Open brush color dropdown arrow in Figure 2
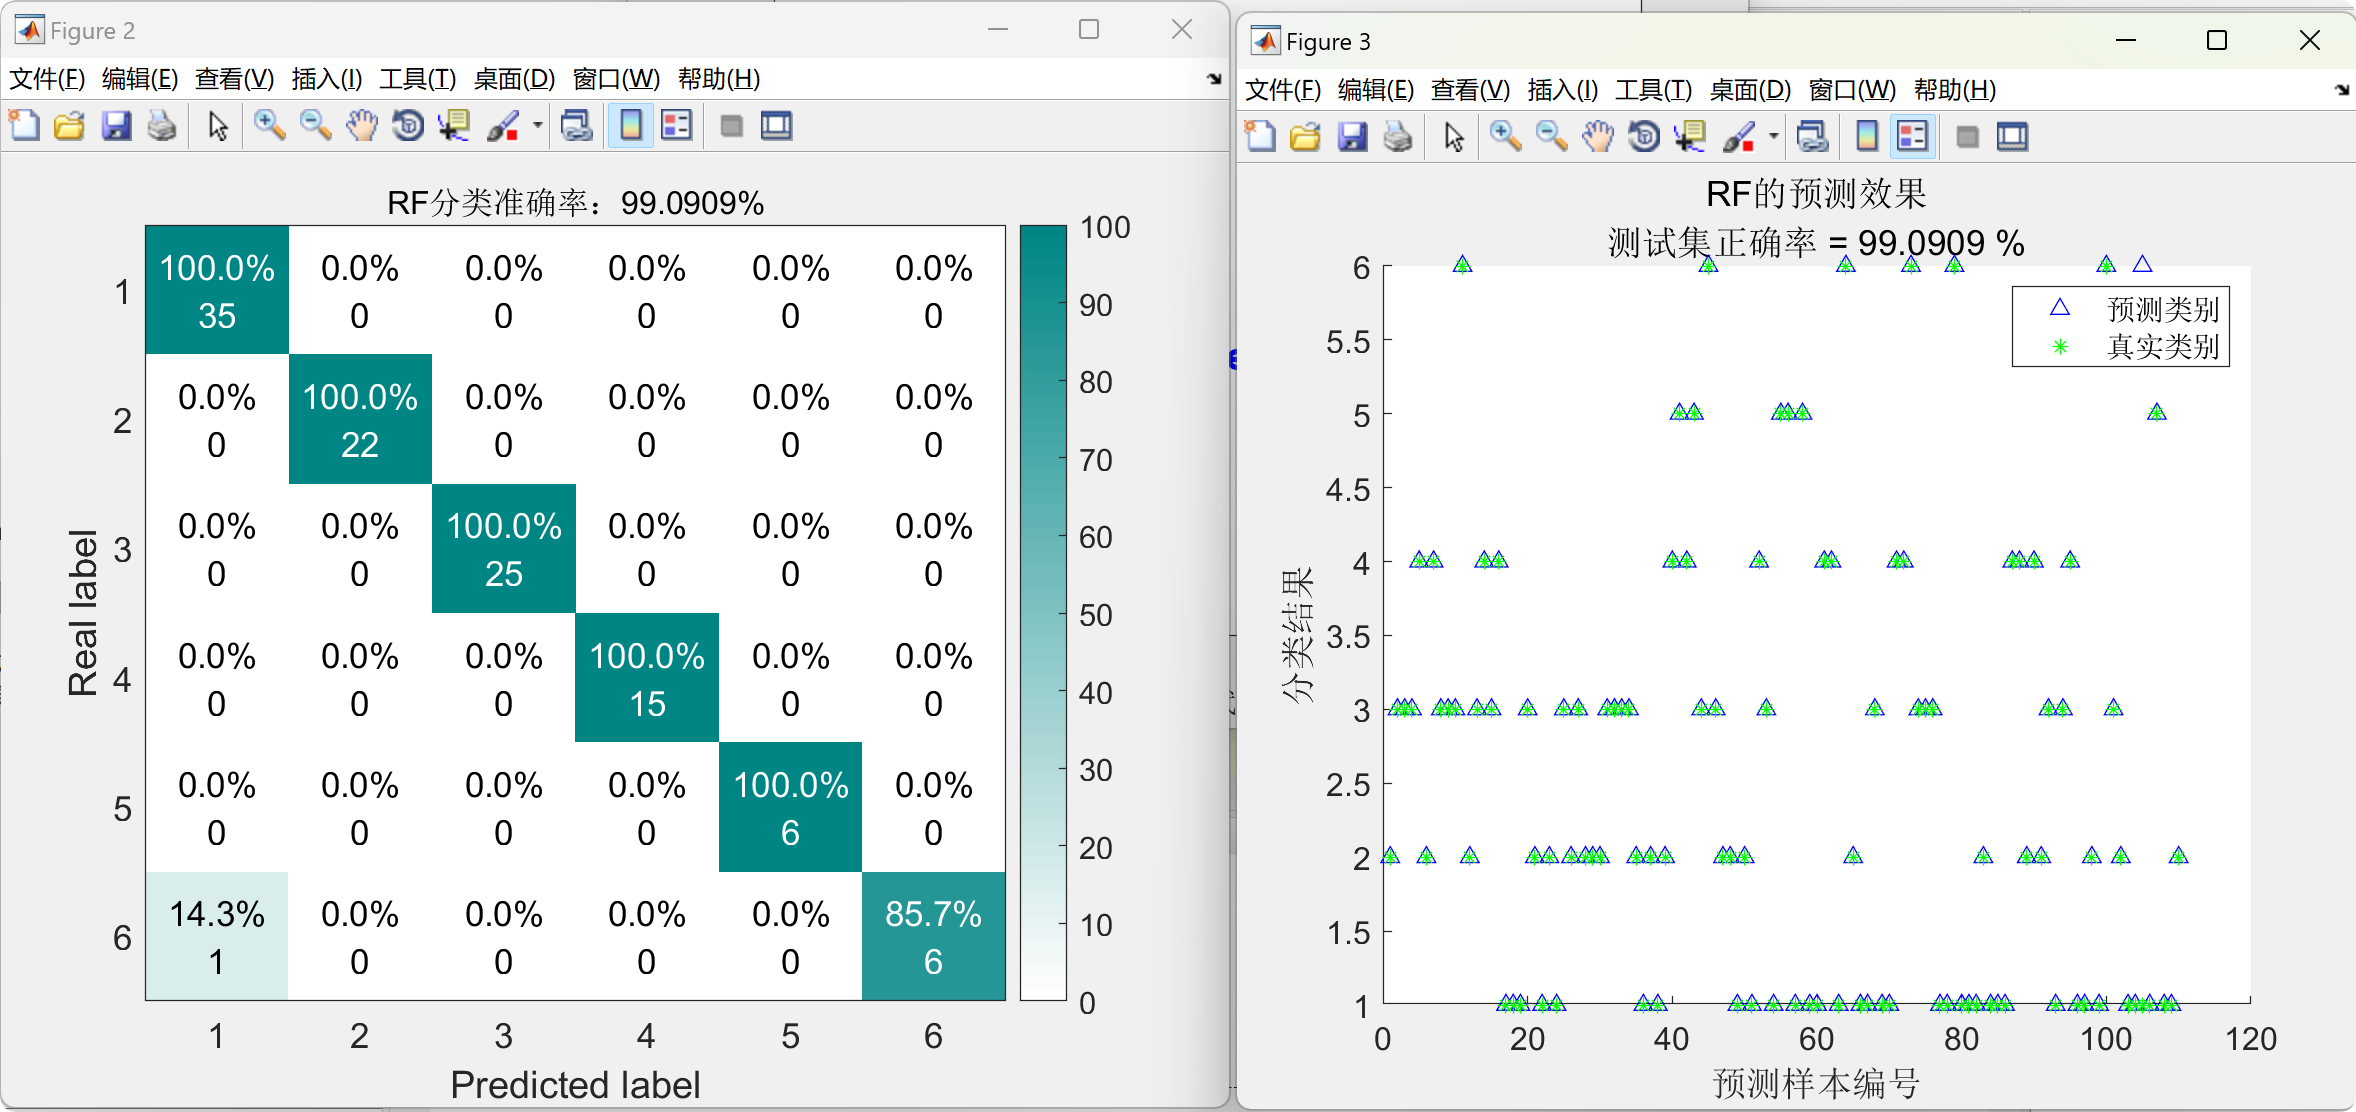Viewport: 2356px width, 1112px height. [538, 126]
